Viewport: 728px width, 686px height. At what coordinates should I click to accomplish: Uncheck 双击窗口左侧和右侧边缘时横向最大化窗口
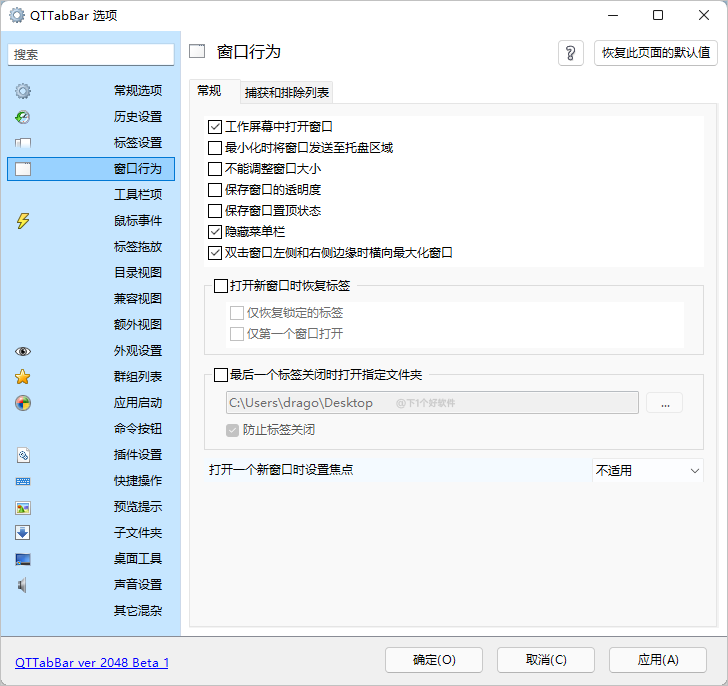(214, 253)
